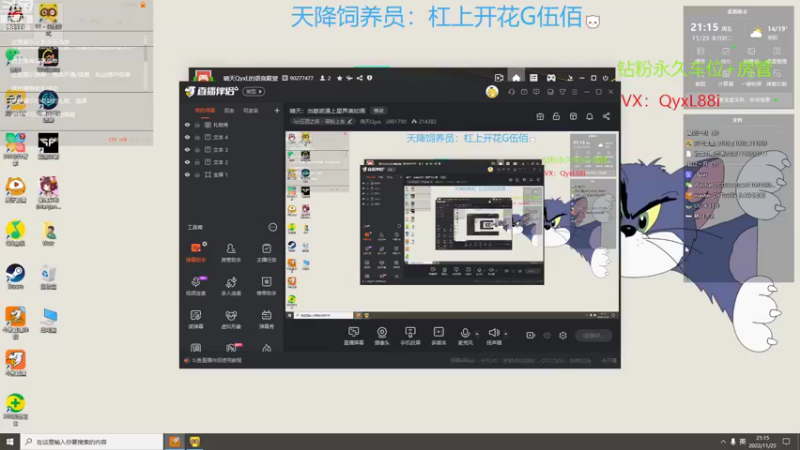Image resolution: width=800 pixels, height=450 pixels.
Task: Toggle the lock on the 全屏 1 layer
Action: (197, 174)
